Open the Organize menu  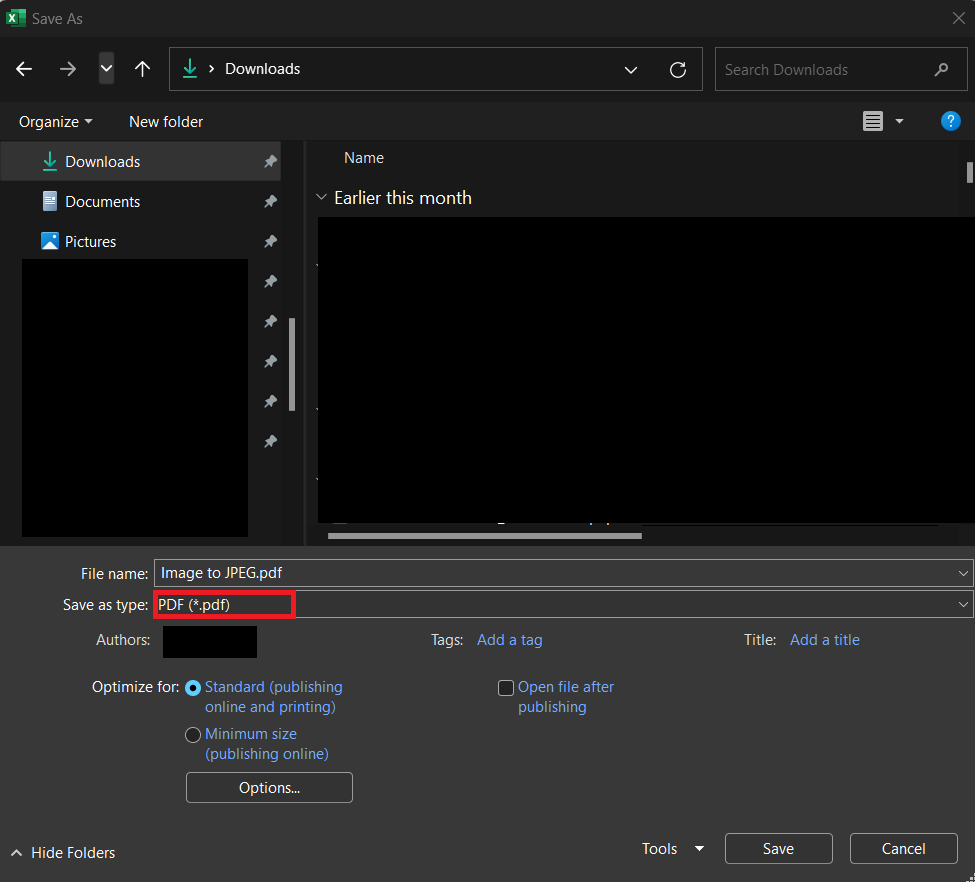pyautogui.click(x=55, y=122)
